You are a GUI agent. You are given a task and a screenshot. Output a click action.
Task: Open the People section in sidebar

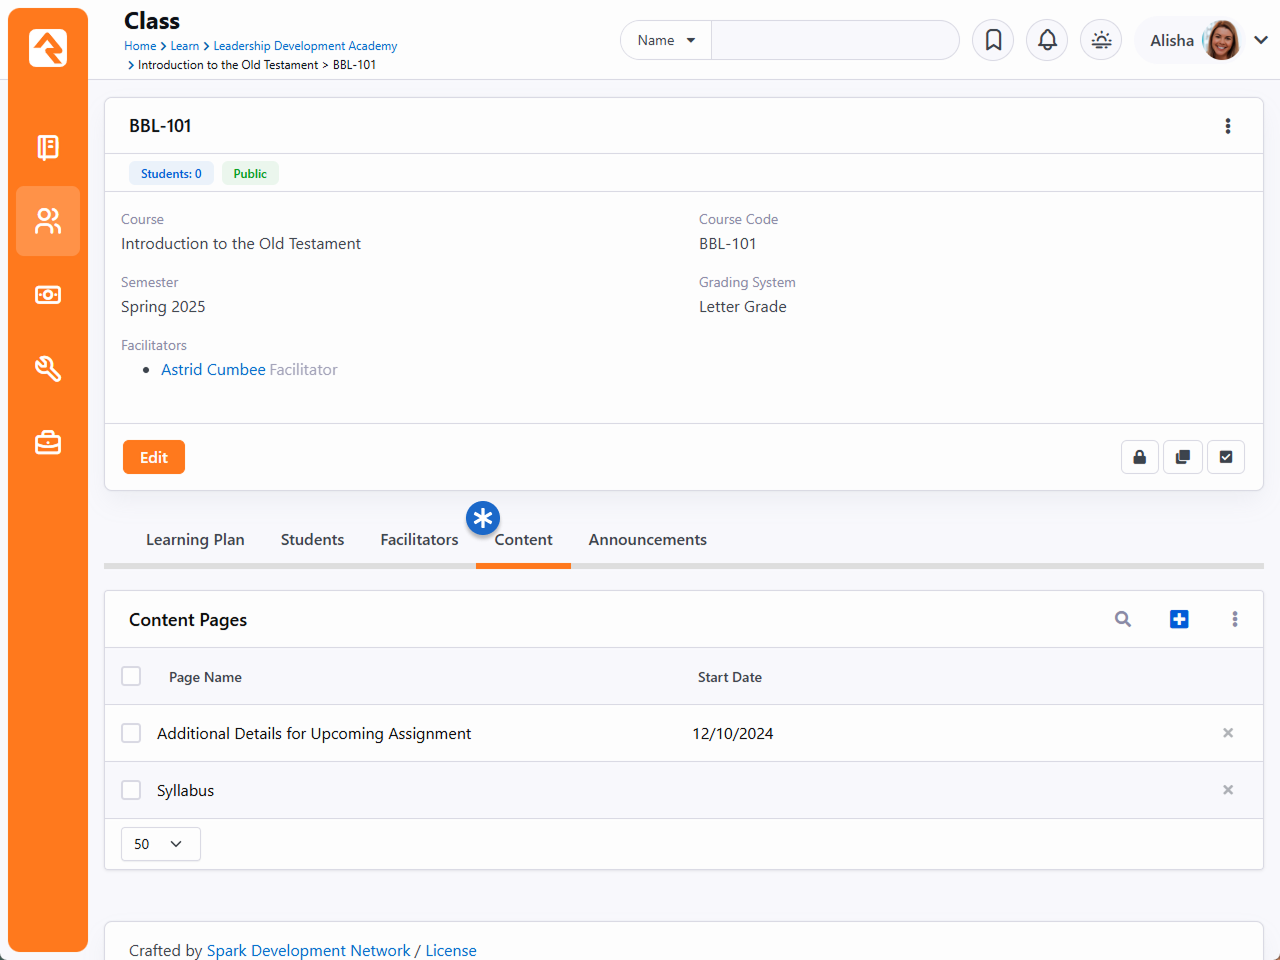pos(48,221)
